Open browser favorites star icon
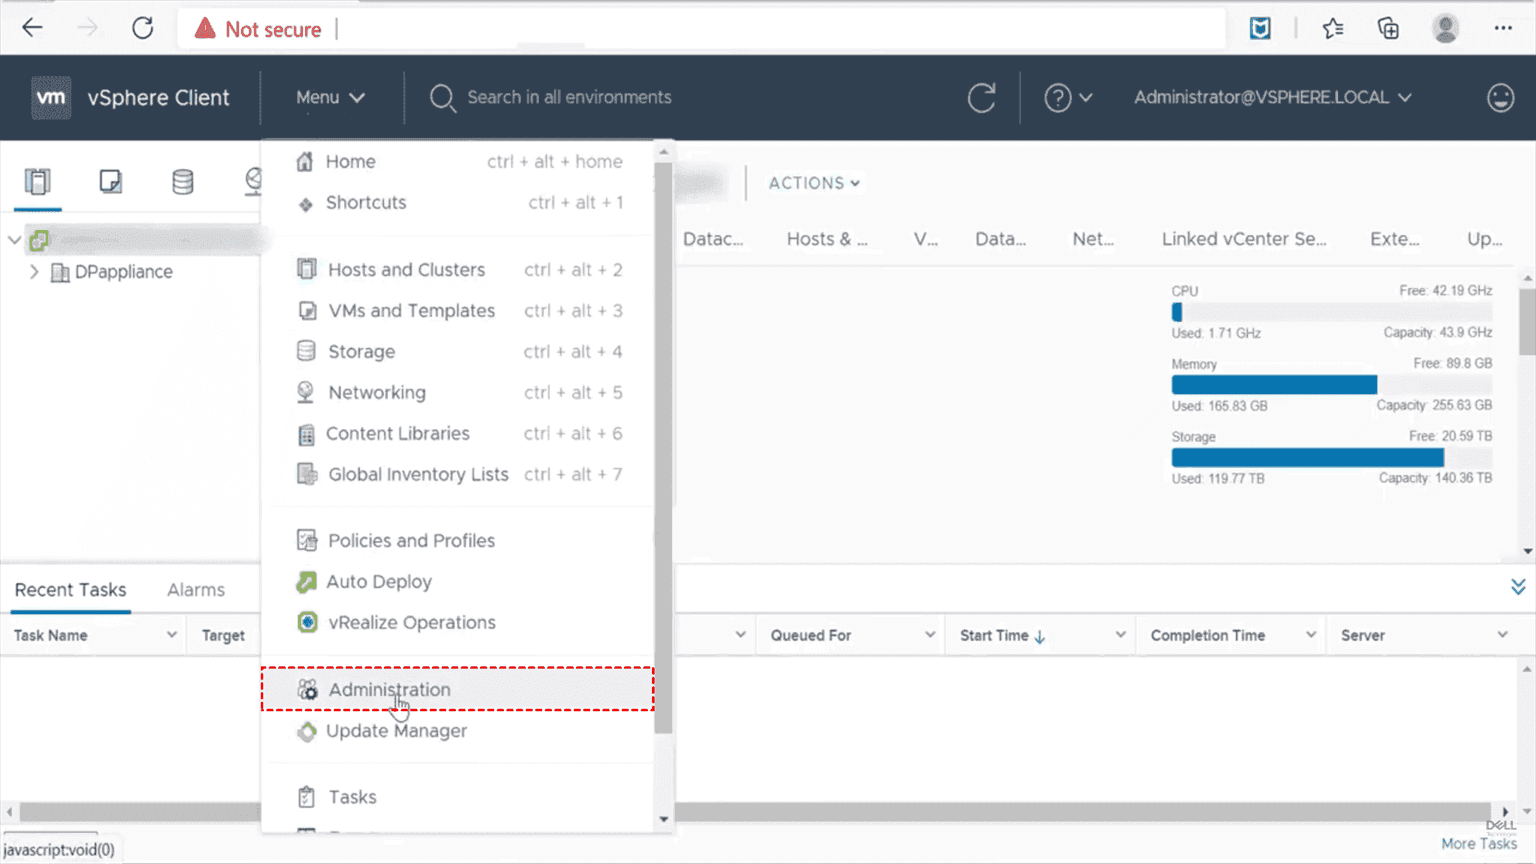Screen dimensions: 1536x864 point(1332,28)
